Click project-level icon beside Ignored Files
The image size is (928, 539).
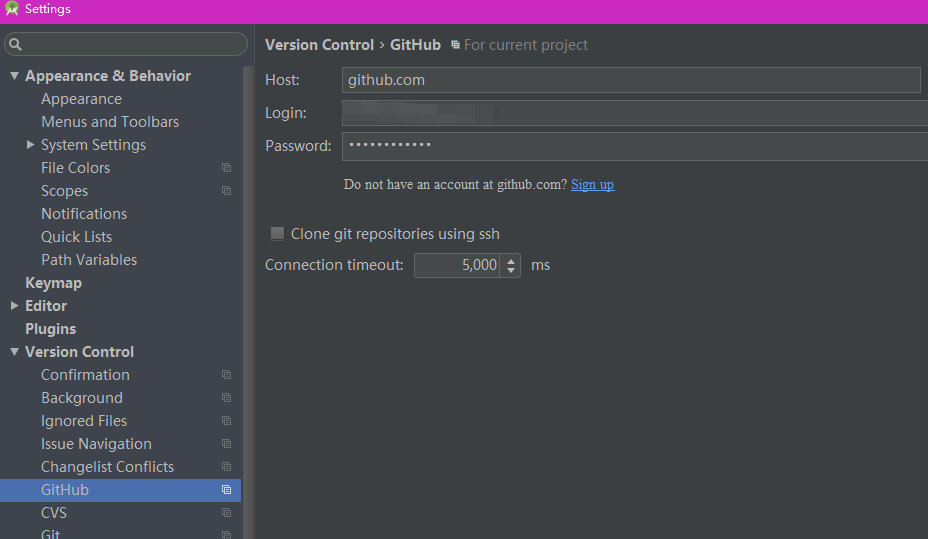click(x=226, y=421)
